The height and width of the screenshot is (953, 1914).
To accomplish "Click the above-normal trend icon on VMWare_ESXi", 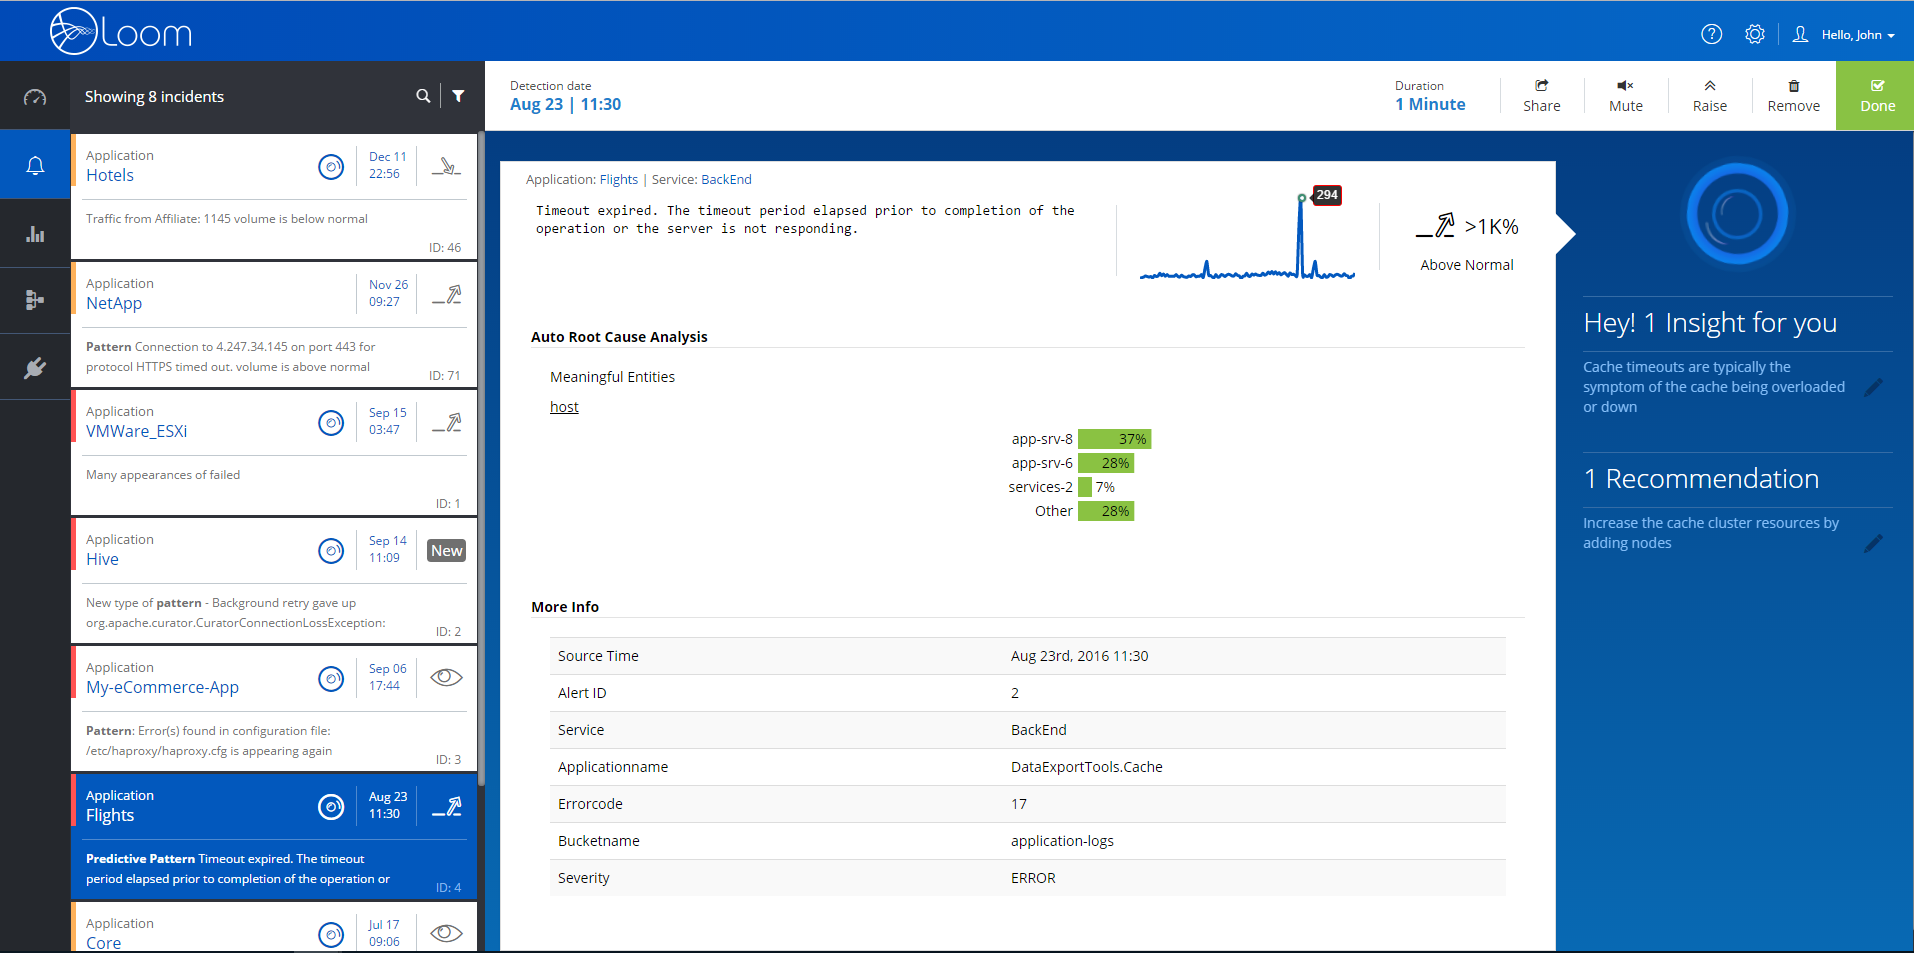I will pyautogui.click(x=446, y=422).
